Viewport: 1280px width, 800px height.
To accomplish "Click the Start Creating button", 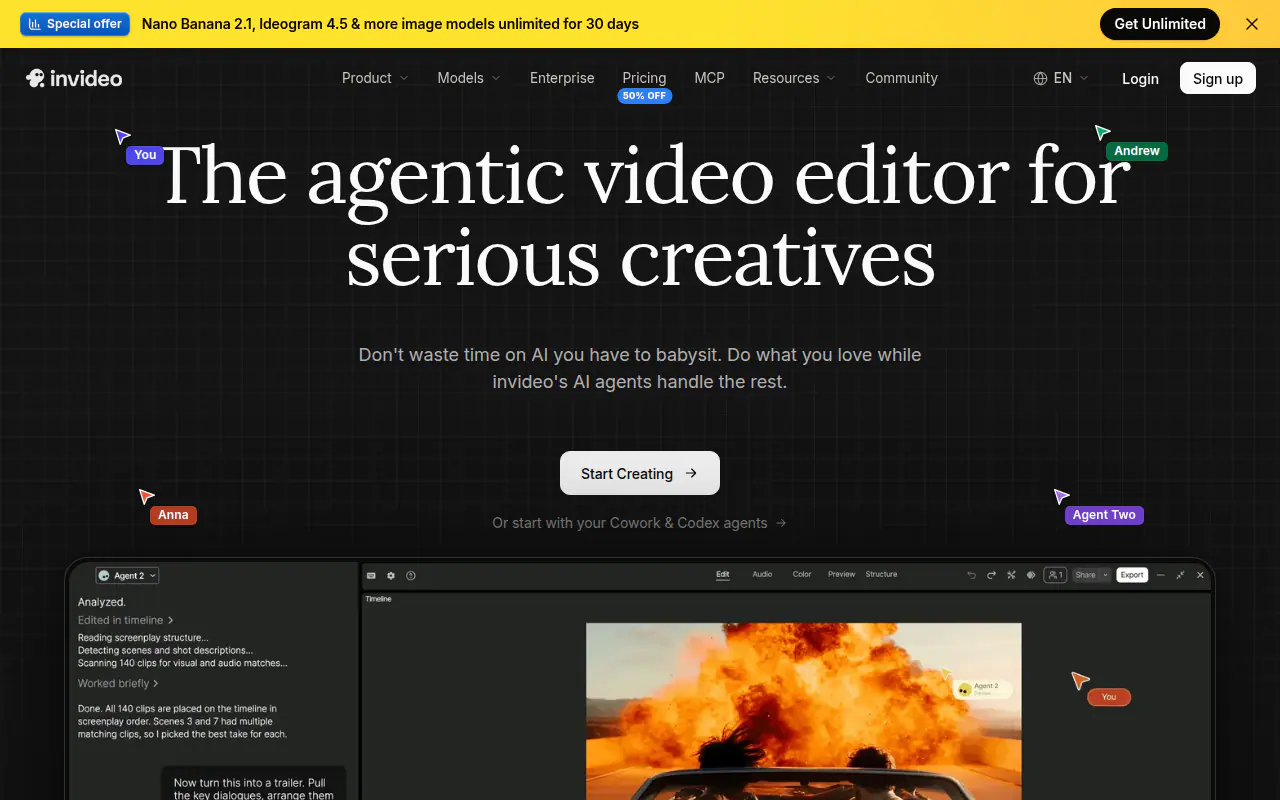I will [640, 473].
